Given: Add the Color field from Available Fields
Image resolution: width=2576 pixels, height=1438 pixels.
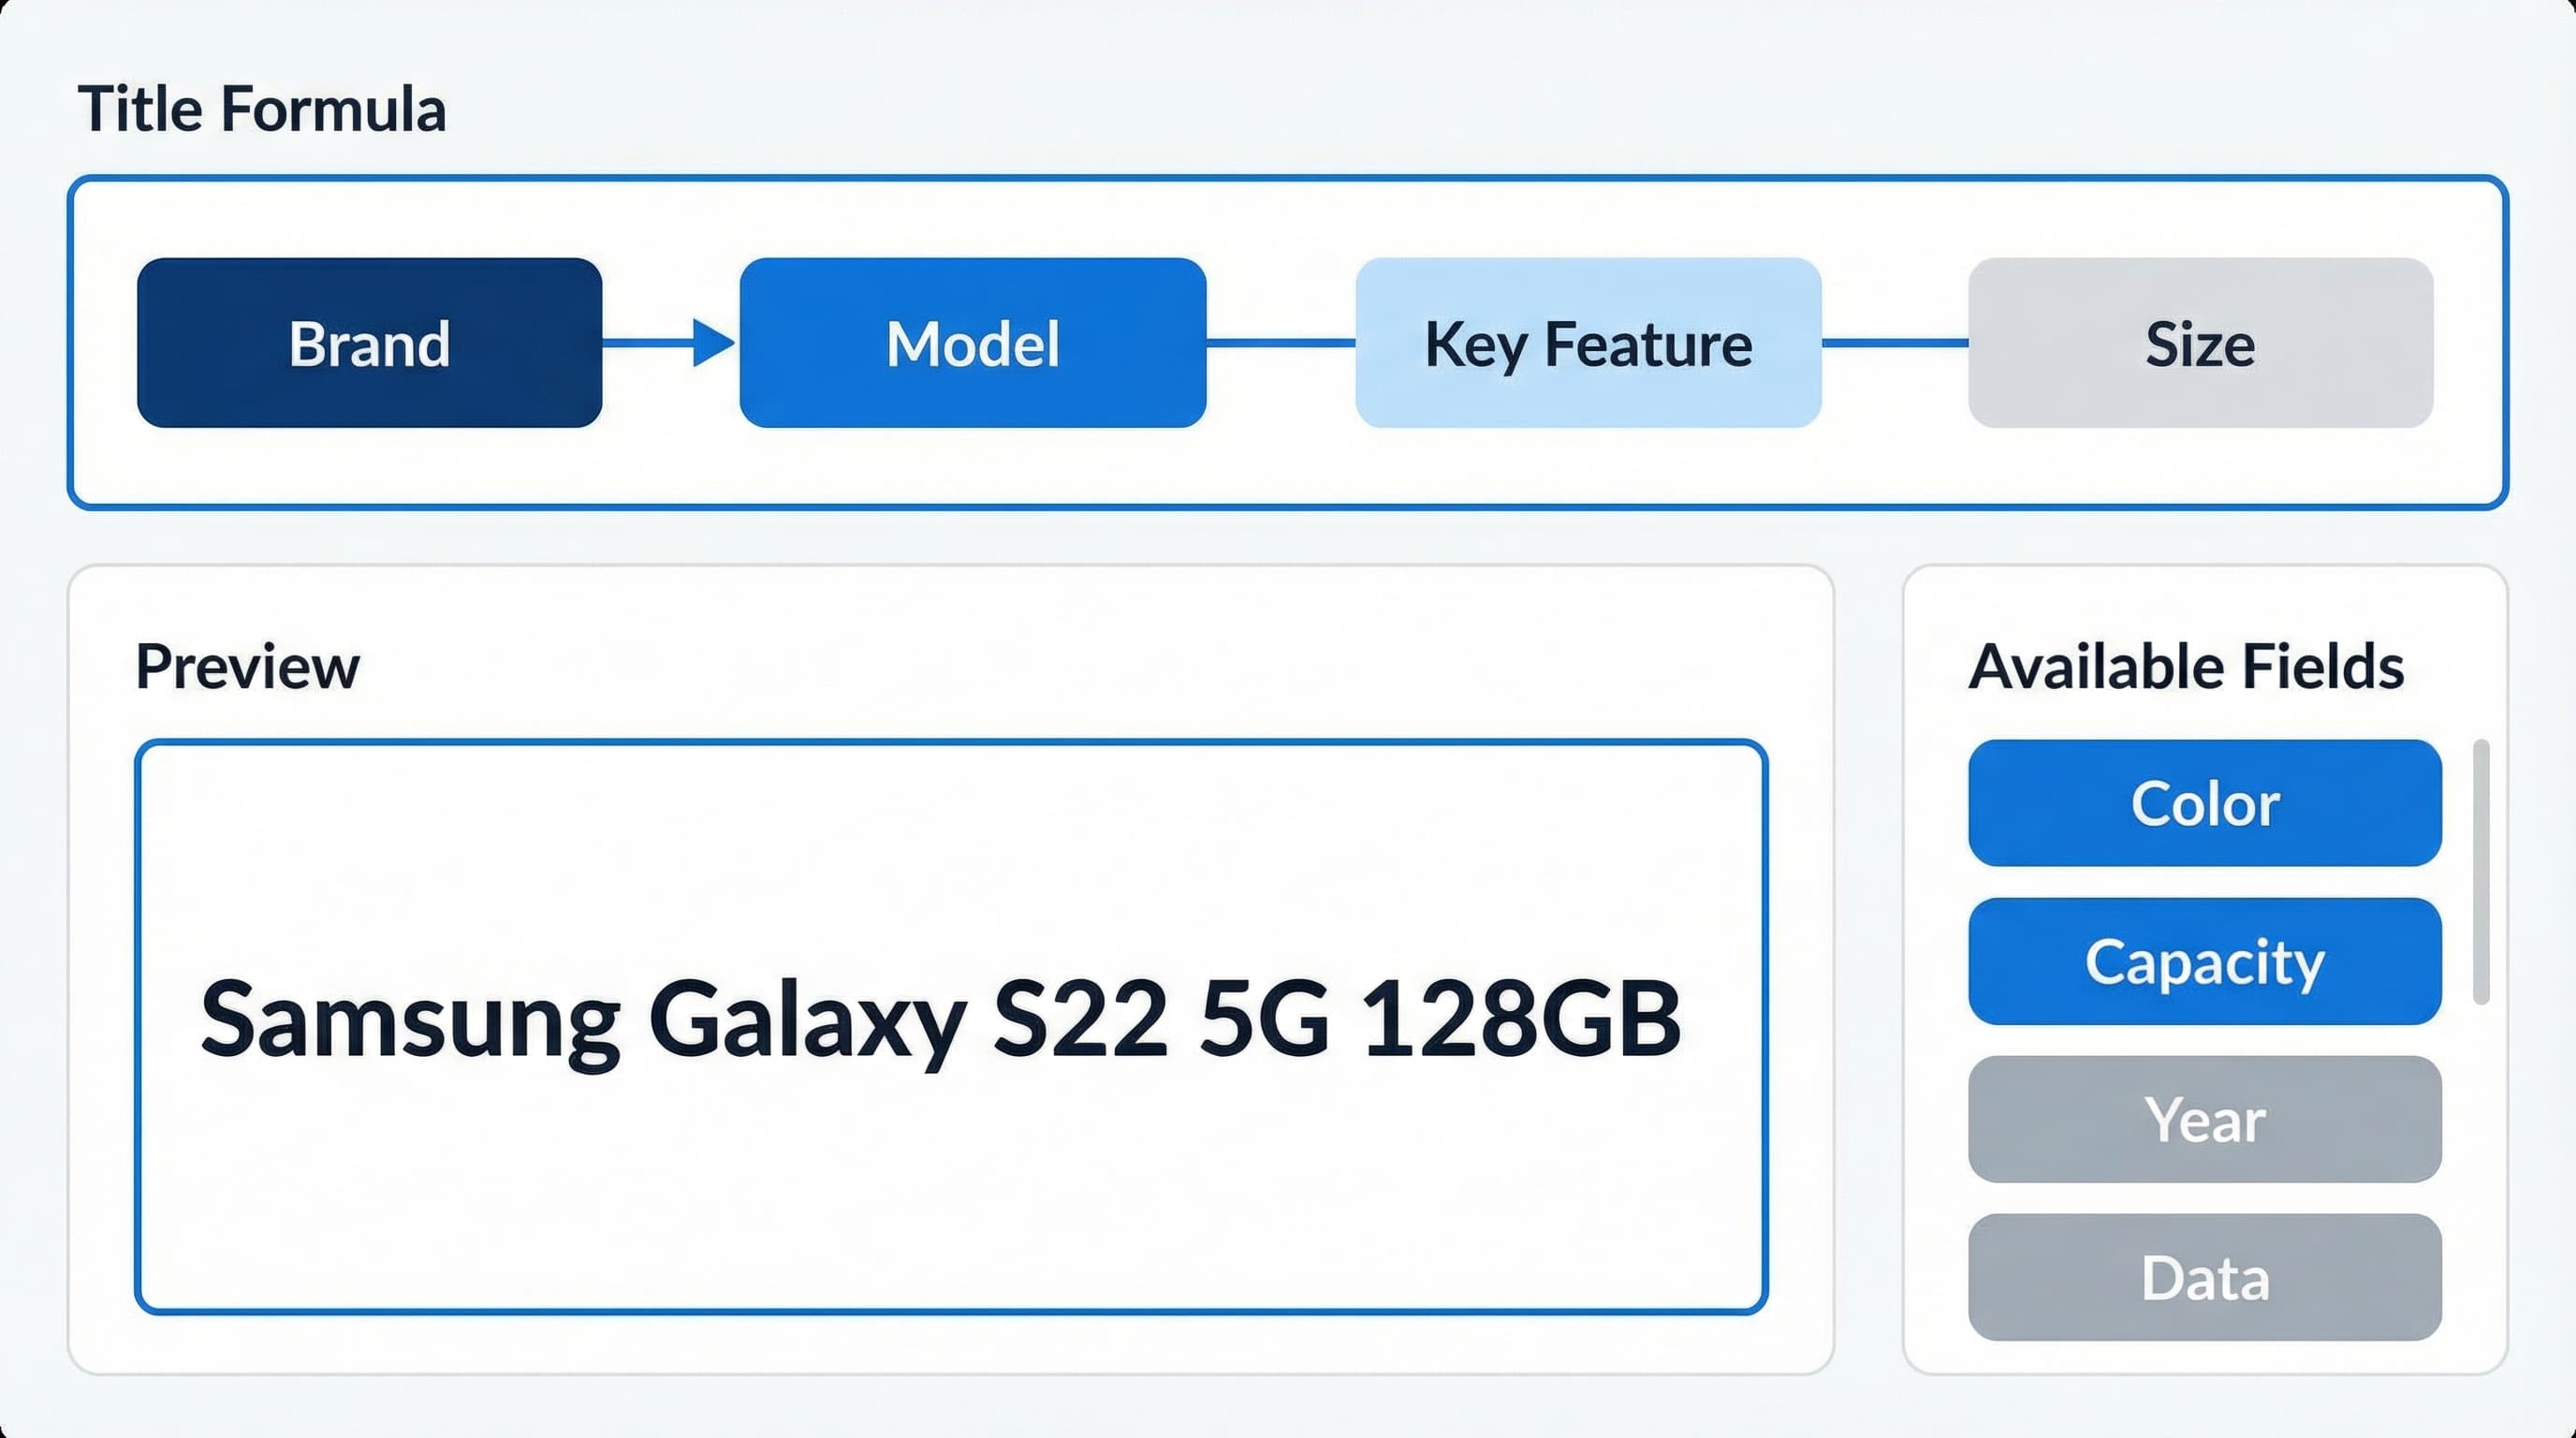Looking at the screenshot, I should 2204,803.
